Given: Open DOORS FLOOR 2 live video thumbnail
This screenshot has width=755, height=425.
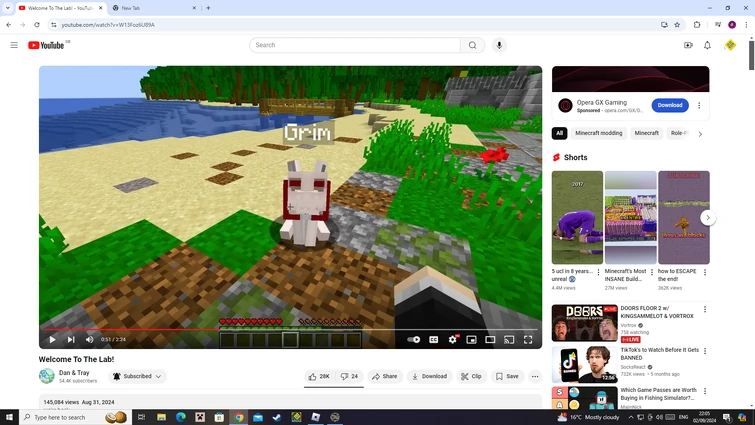Looking at the screenshot, I should point(585,323).
